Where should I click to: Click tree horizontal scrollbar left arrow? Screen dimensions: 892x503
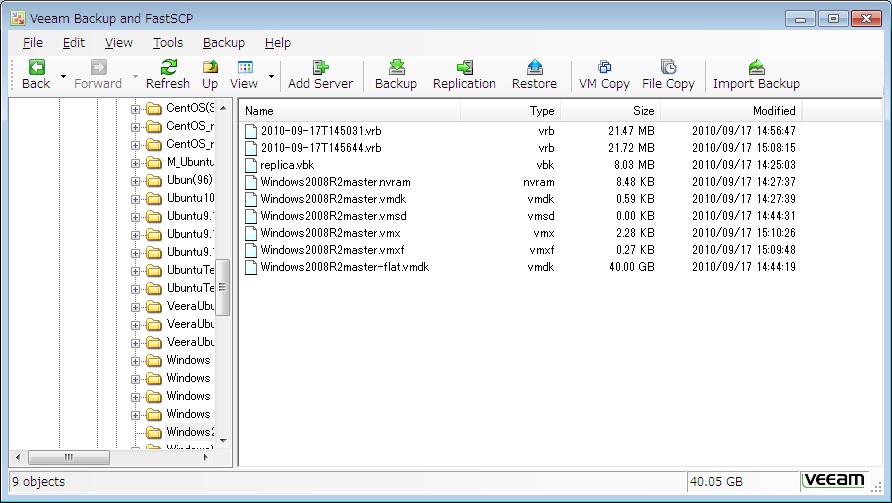(18, 457)
